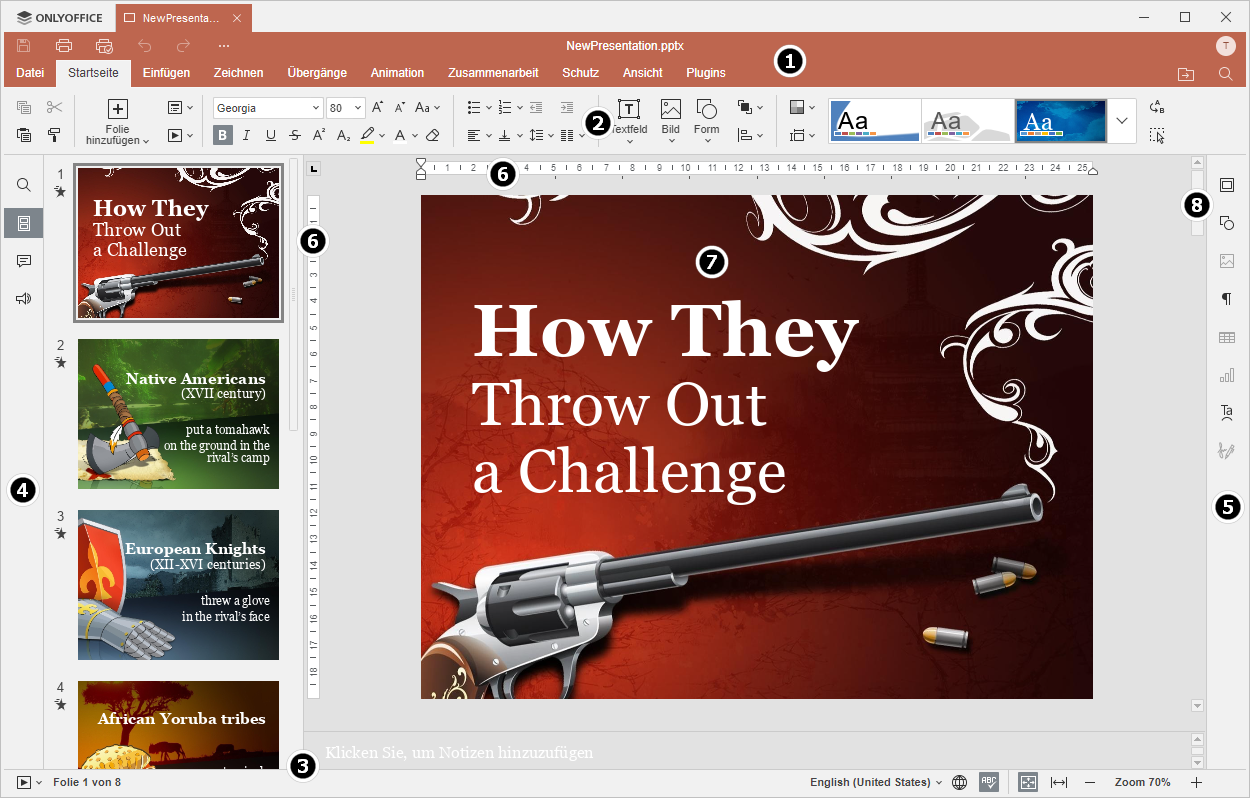Open the search panel in left sidebar
Image resolution: width=1250 pixels, height=798 pixels.
pos(24,185)
